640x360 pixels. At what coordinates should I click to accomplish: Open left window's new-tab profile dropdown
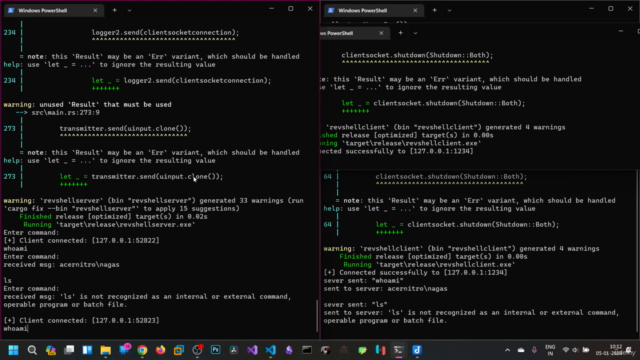pyautogui.click(x=129, y=10)
